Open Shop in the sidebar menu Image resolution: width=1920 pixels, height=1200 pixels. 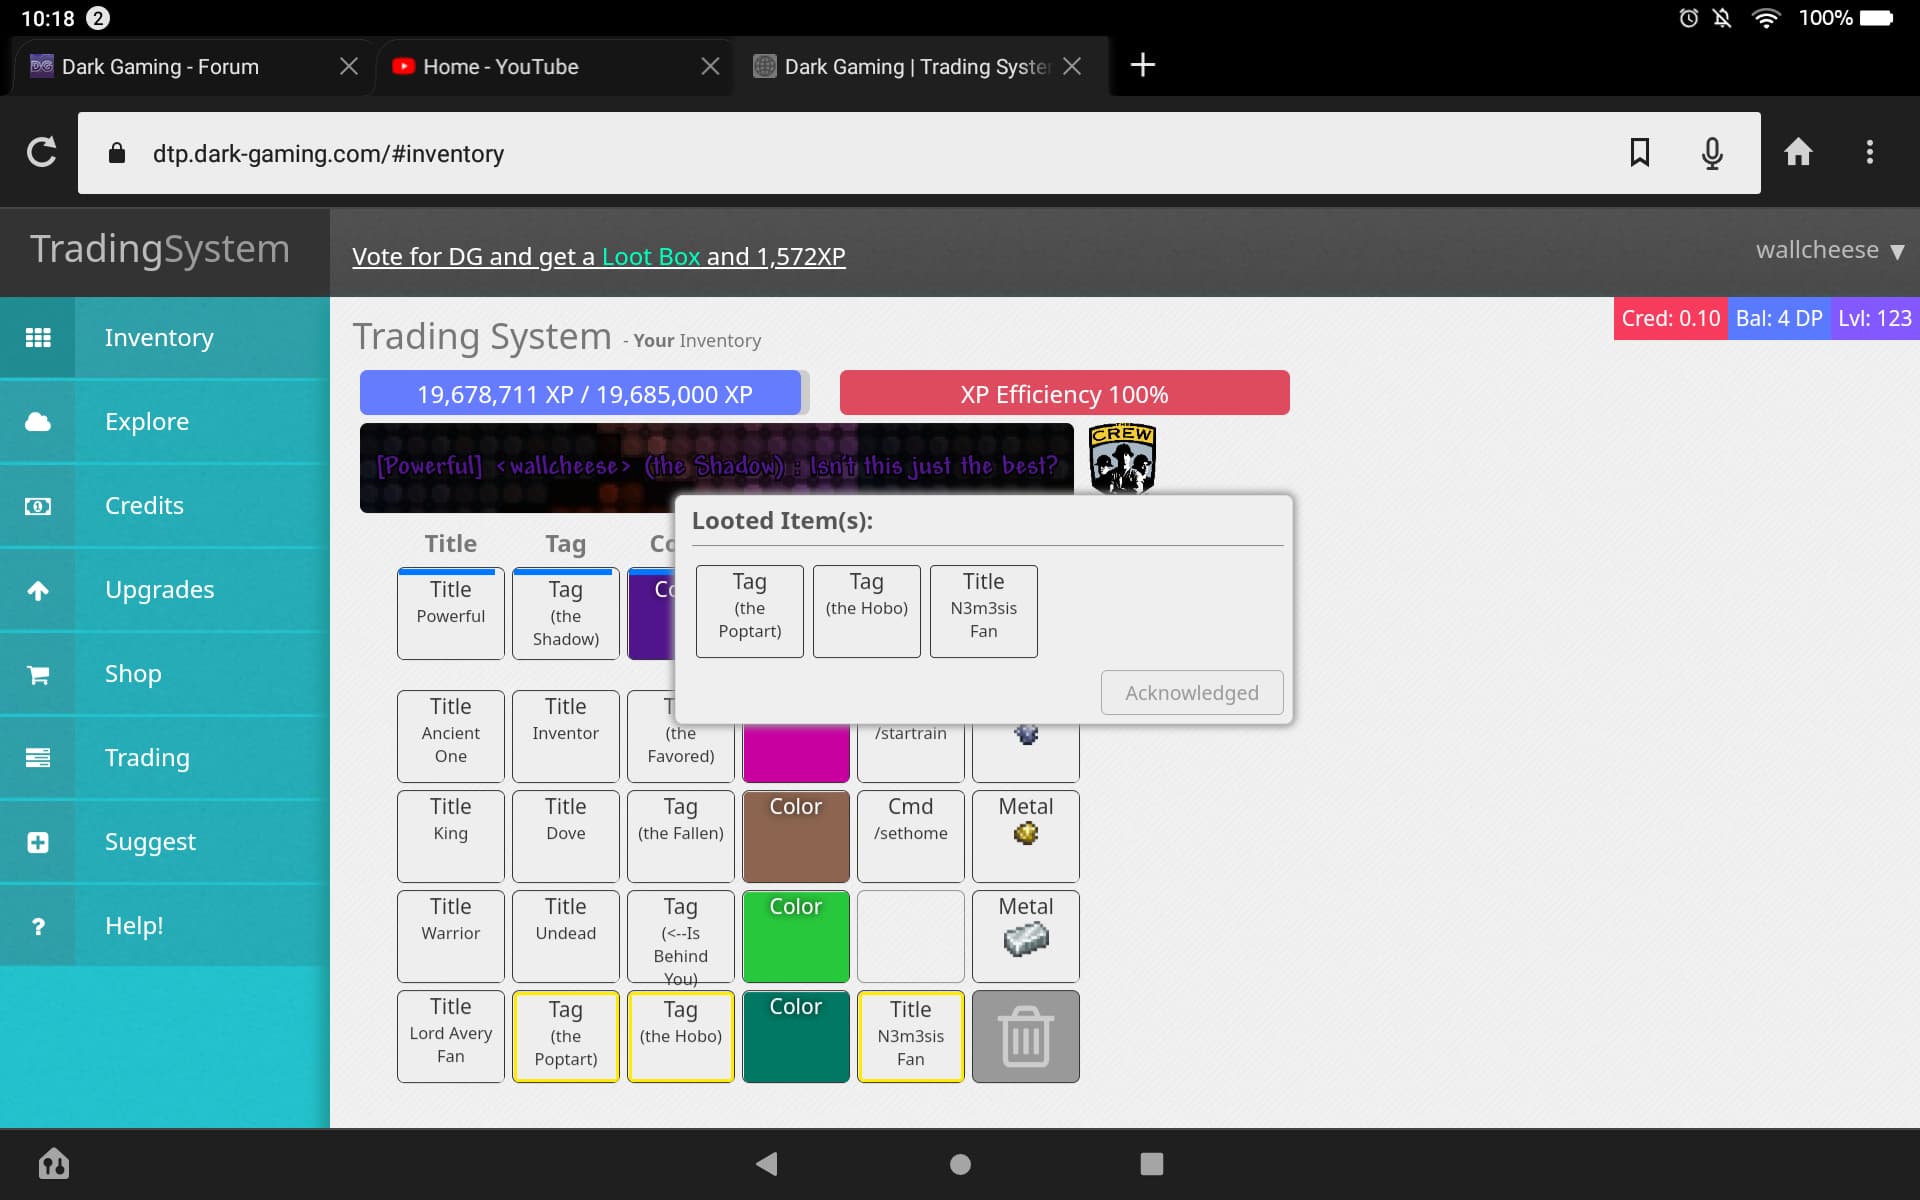tap(165, 674)
